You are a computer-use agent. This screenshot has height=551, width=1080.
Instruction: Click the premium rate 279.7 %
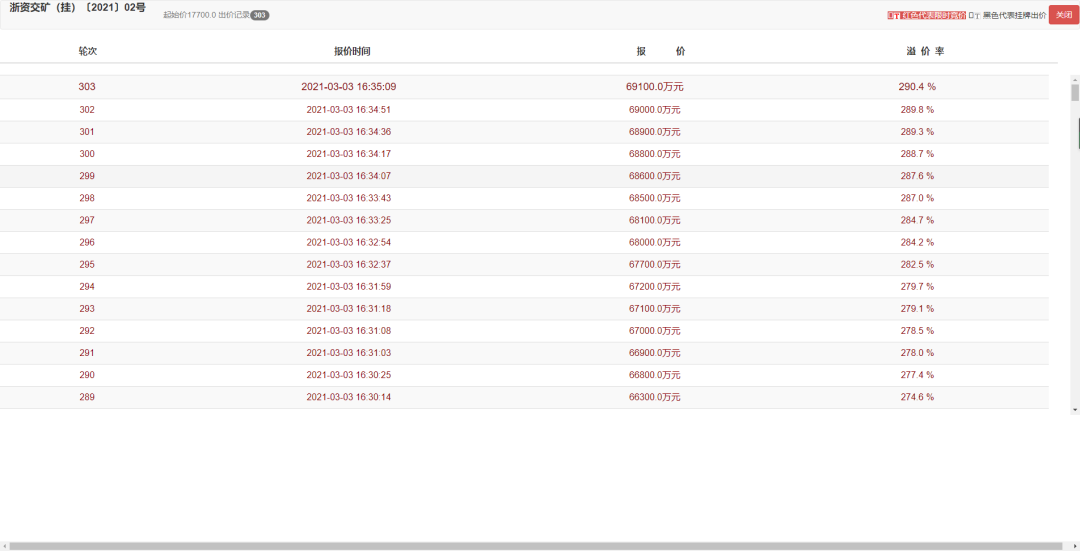(917, 286)
